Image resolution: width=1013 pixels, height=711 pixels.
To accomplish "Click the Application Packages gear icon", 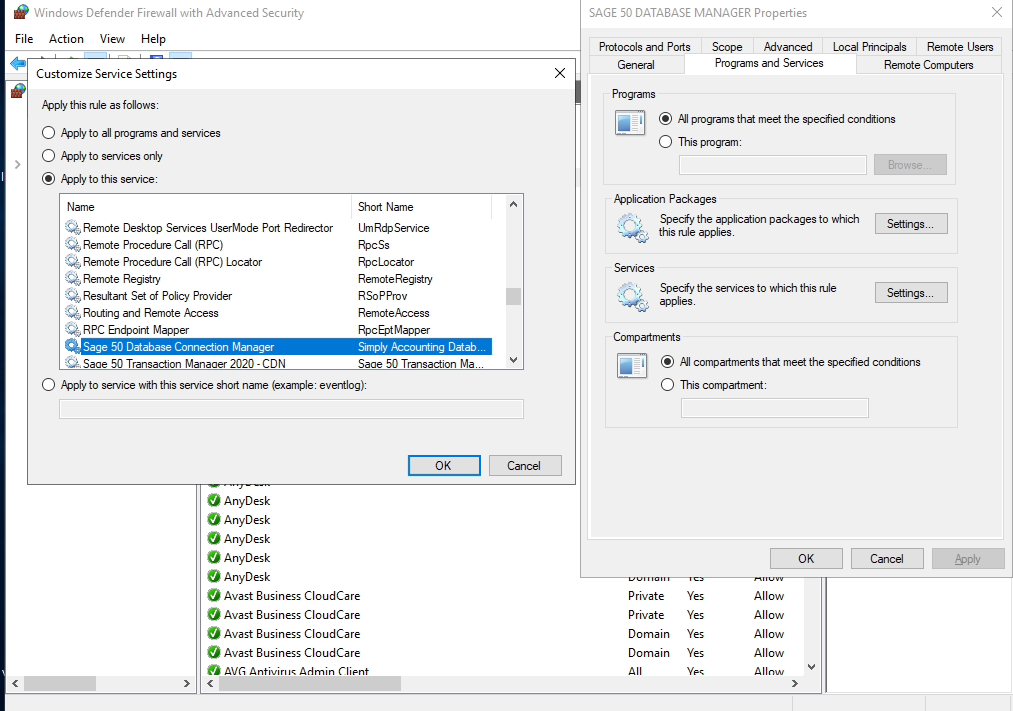I will click(x=632, y=228).
